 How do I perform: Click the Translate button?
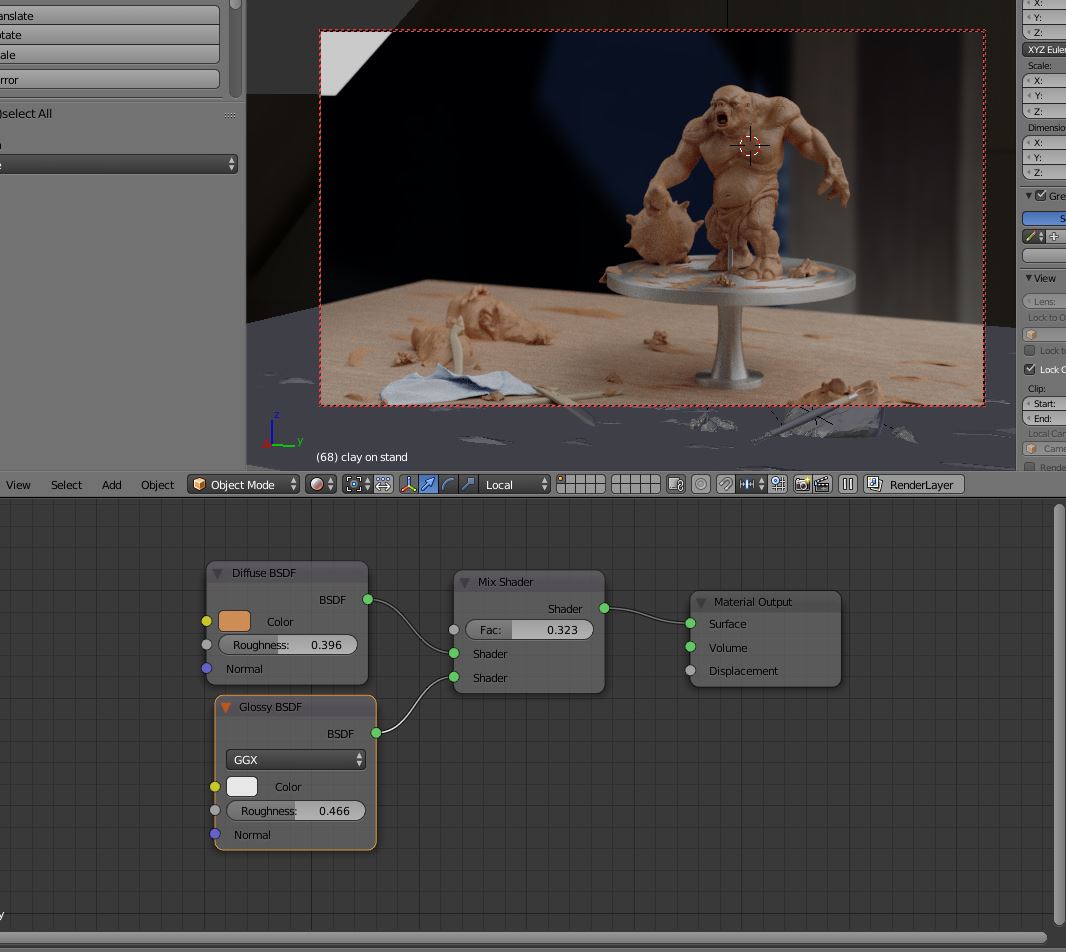pyautogui.click(x=109, y=16)
